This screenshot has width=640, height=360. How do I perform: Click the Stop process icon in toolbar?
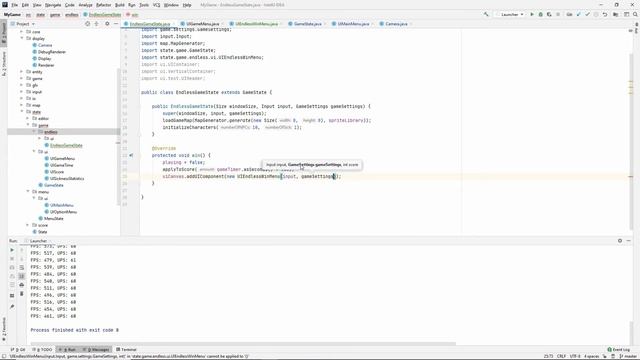click(x=558, y=14)
